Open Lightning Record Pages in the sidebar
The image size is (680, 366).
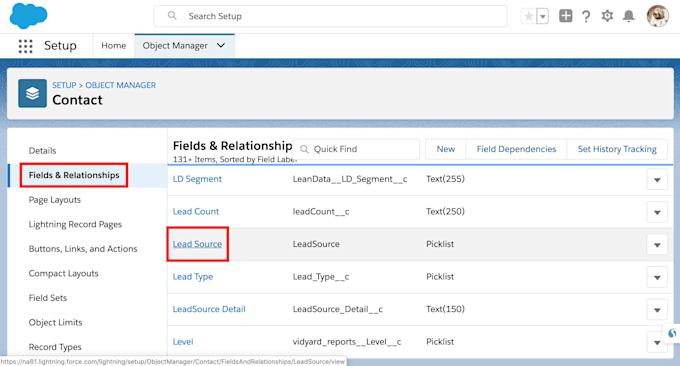[75, 225]
